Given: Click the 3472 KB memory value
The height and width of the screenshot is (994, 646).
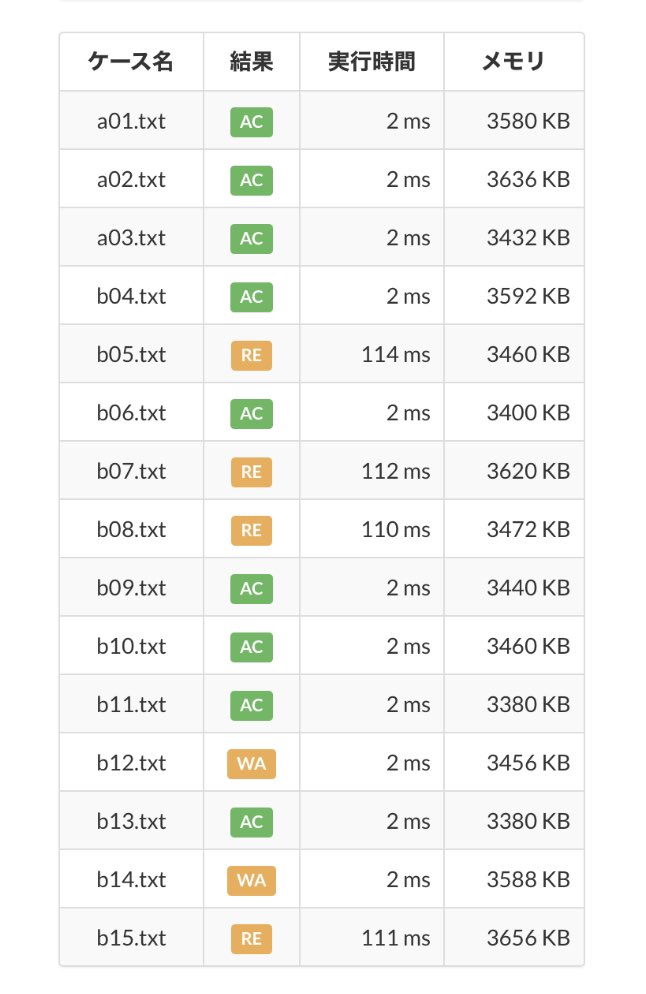Looking at the screenshot, I should pyautogui.click(x=528, y=529).
